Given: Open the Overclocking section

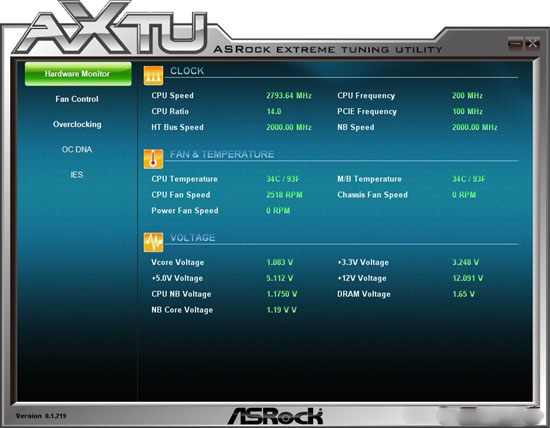Looking at the screenshot, I should click(x=77, y=125).
